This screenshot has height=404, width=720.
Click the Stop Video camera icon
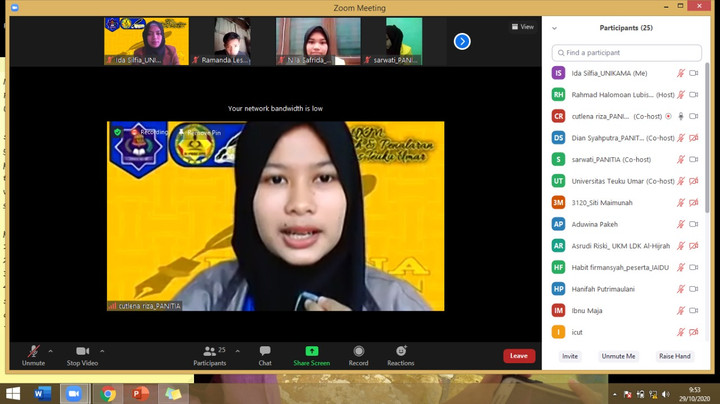tap(81, 351)
